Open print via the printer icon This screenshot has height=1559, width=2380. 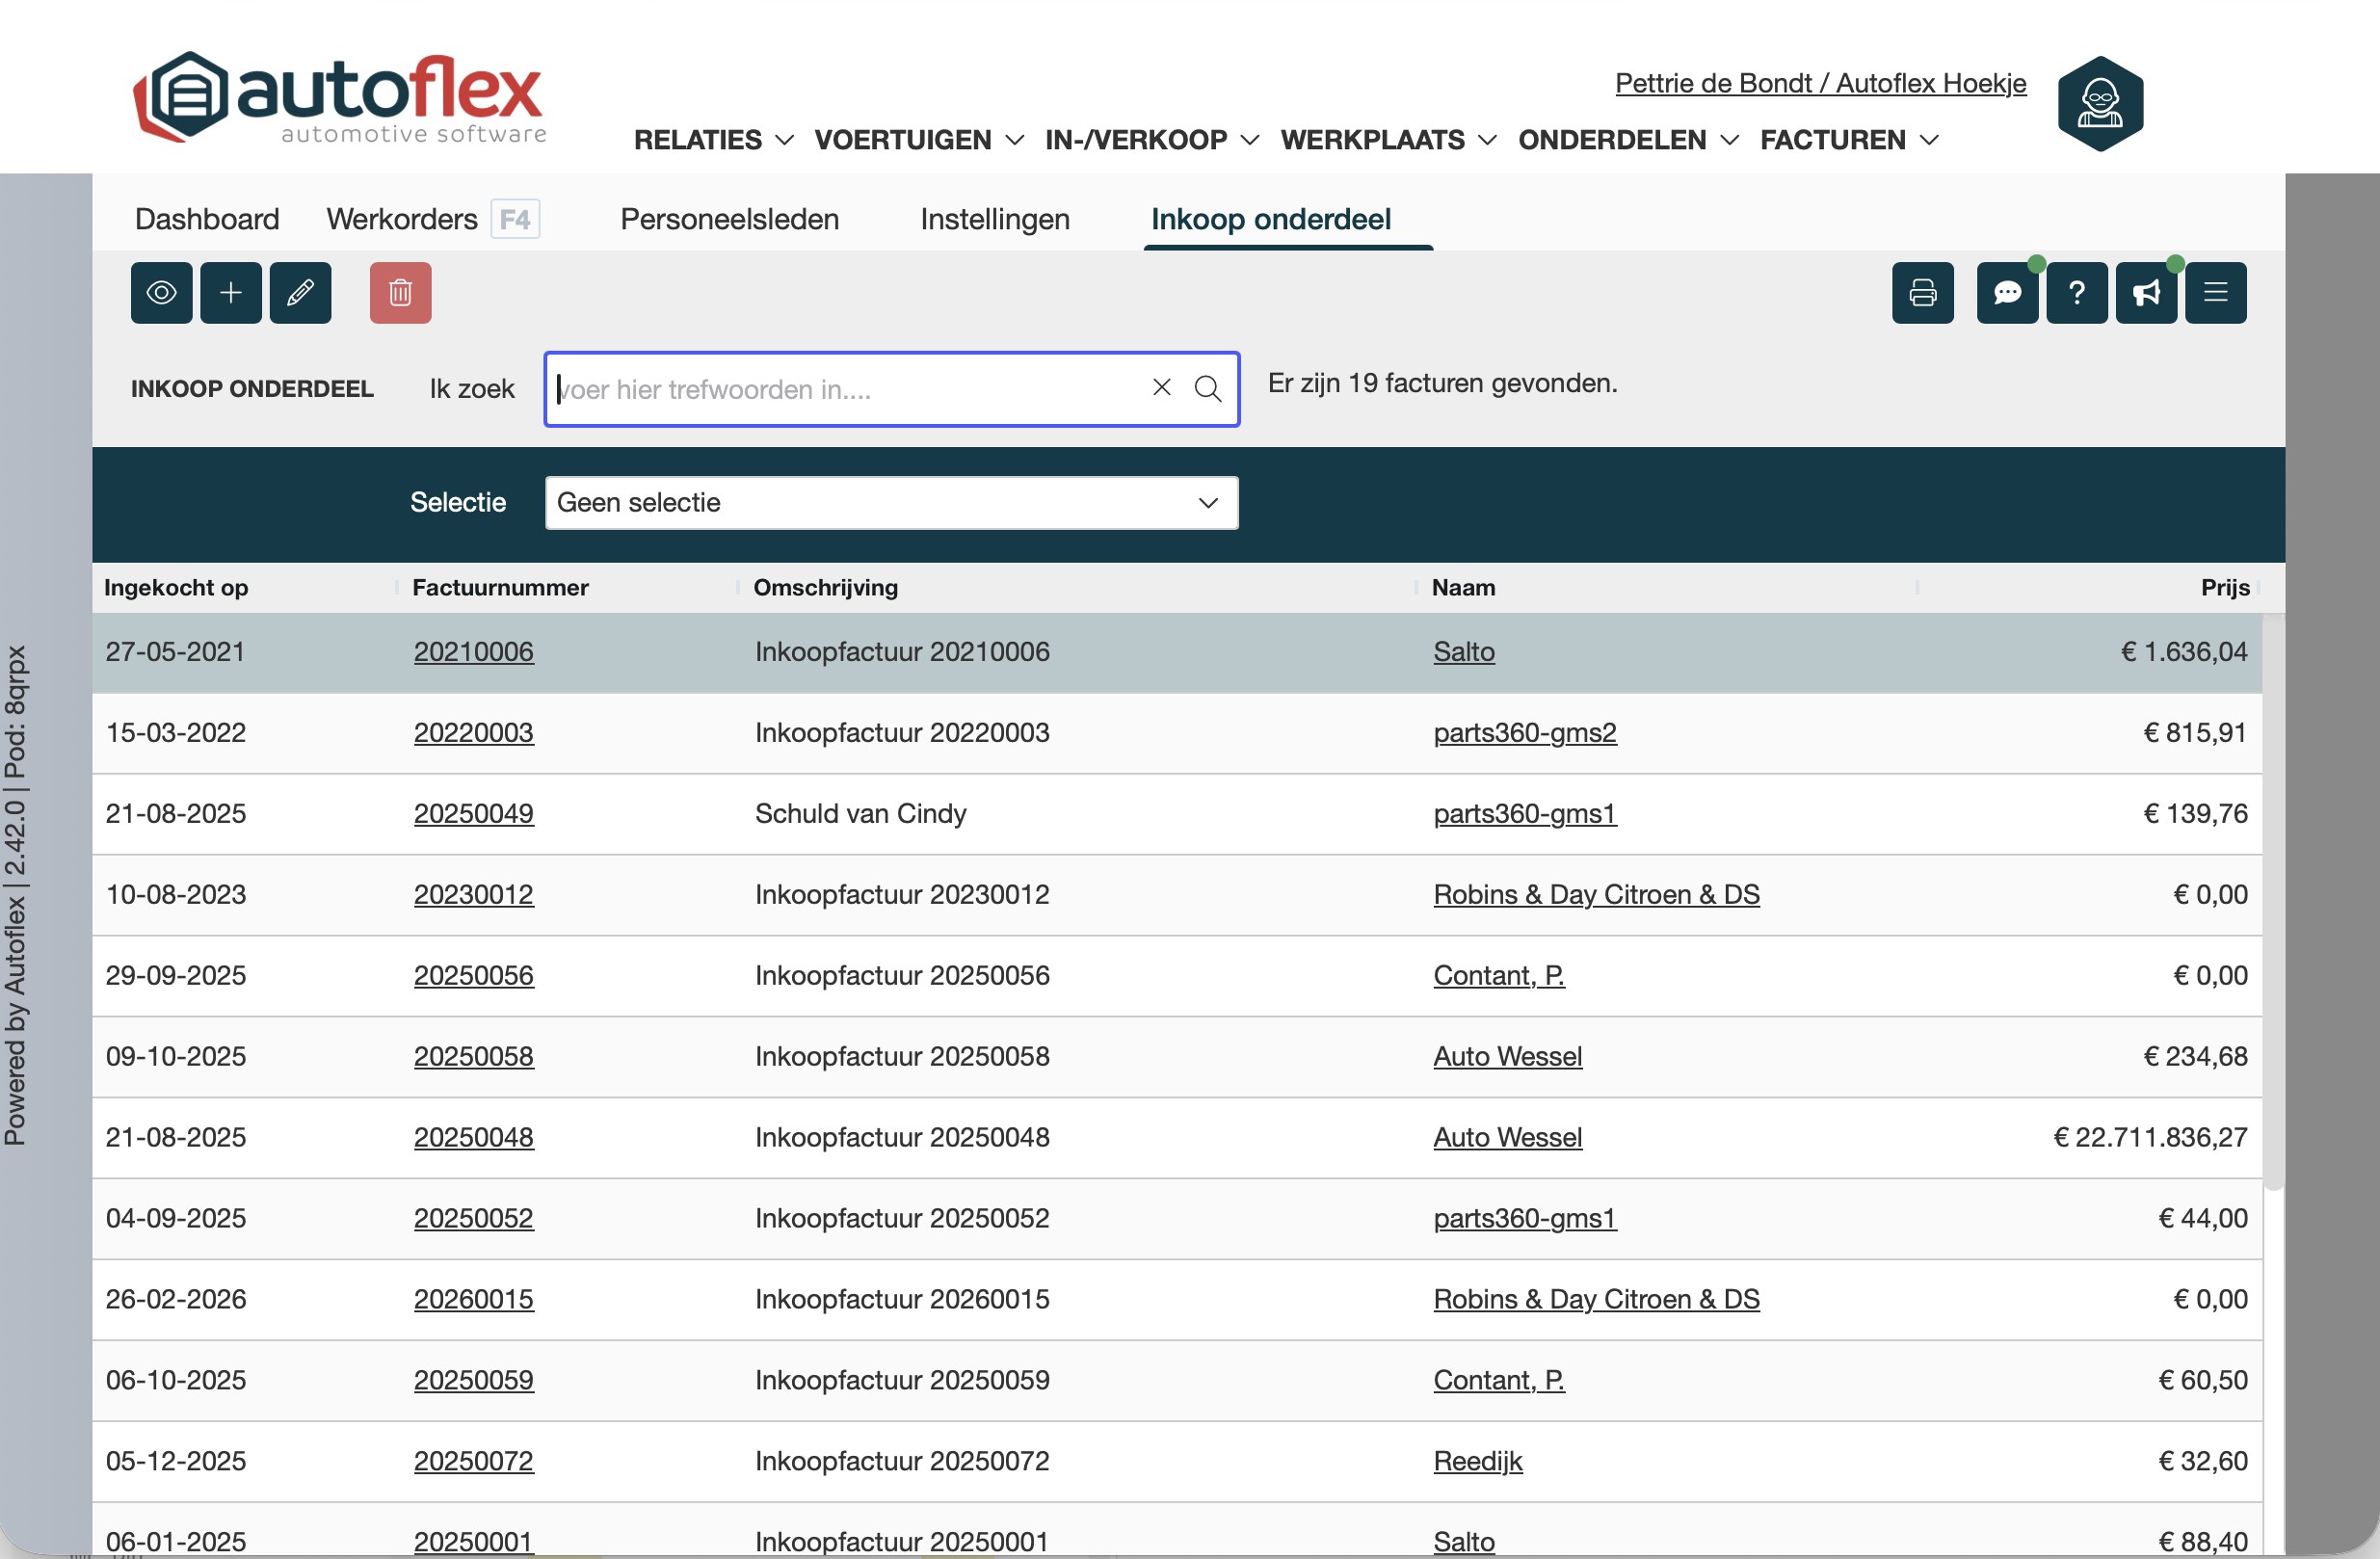(x=1923, y=293)
